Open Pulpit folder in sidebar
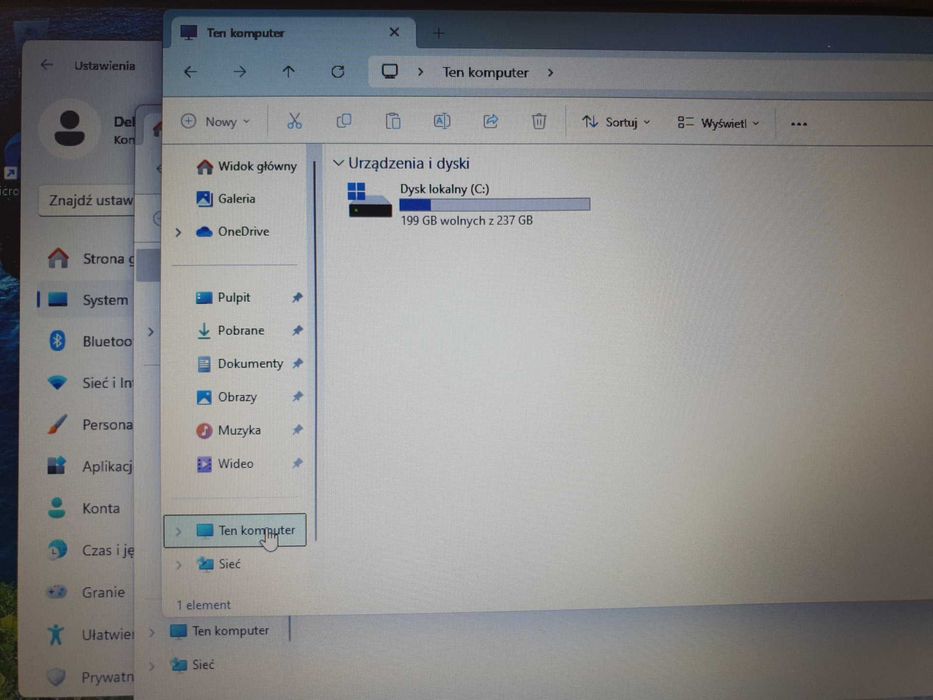Screen dimensions: 933x700 click(223, 298)
